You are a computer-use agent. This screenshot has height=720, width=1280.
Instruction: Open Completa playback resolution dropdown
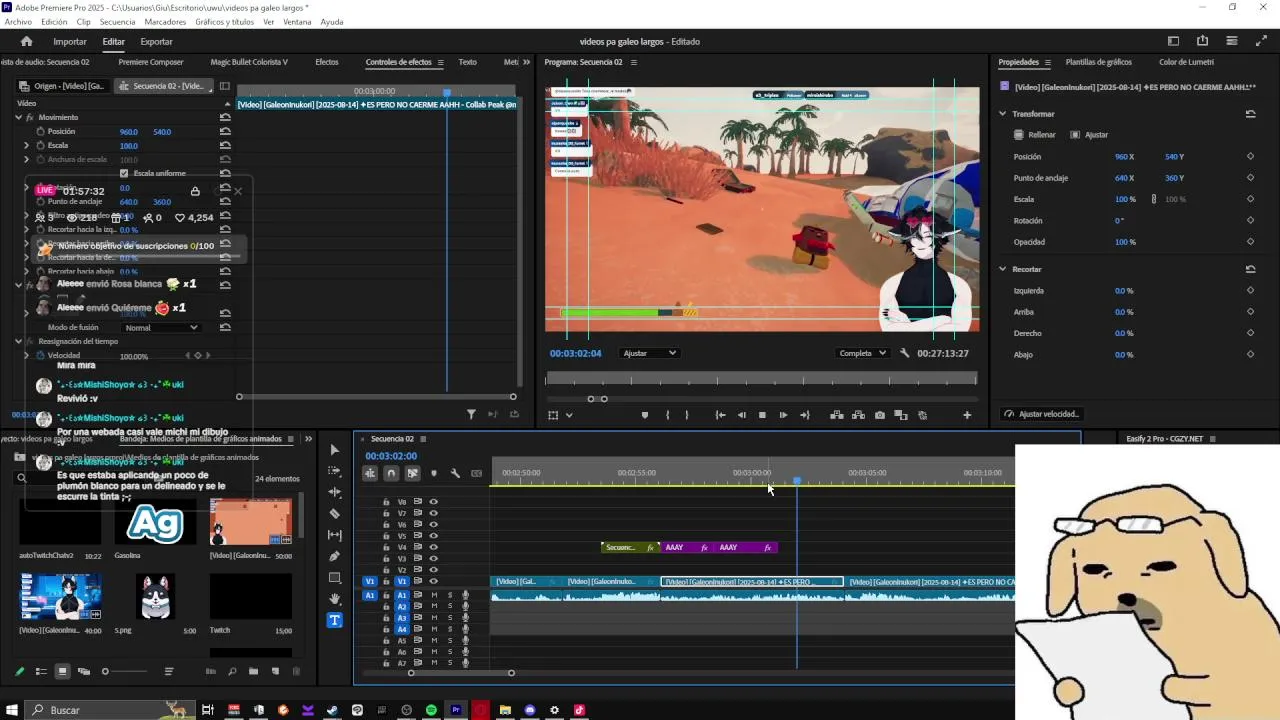(863, 353)
